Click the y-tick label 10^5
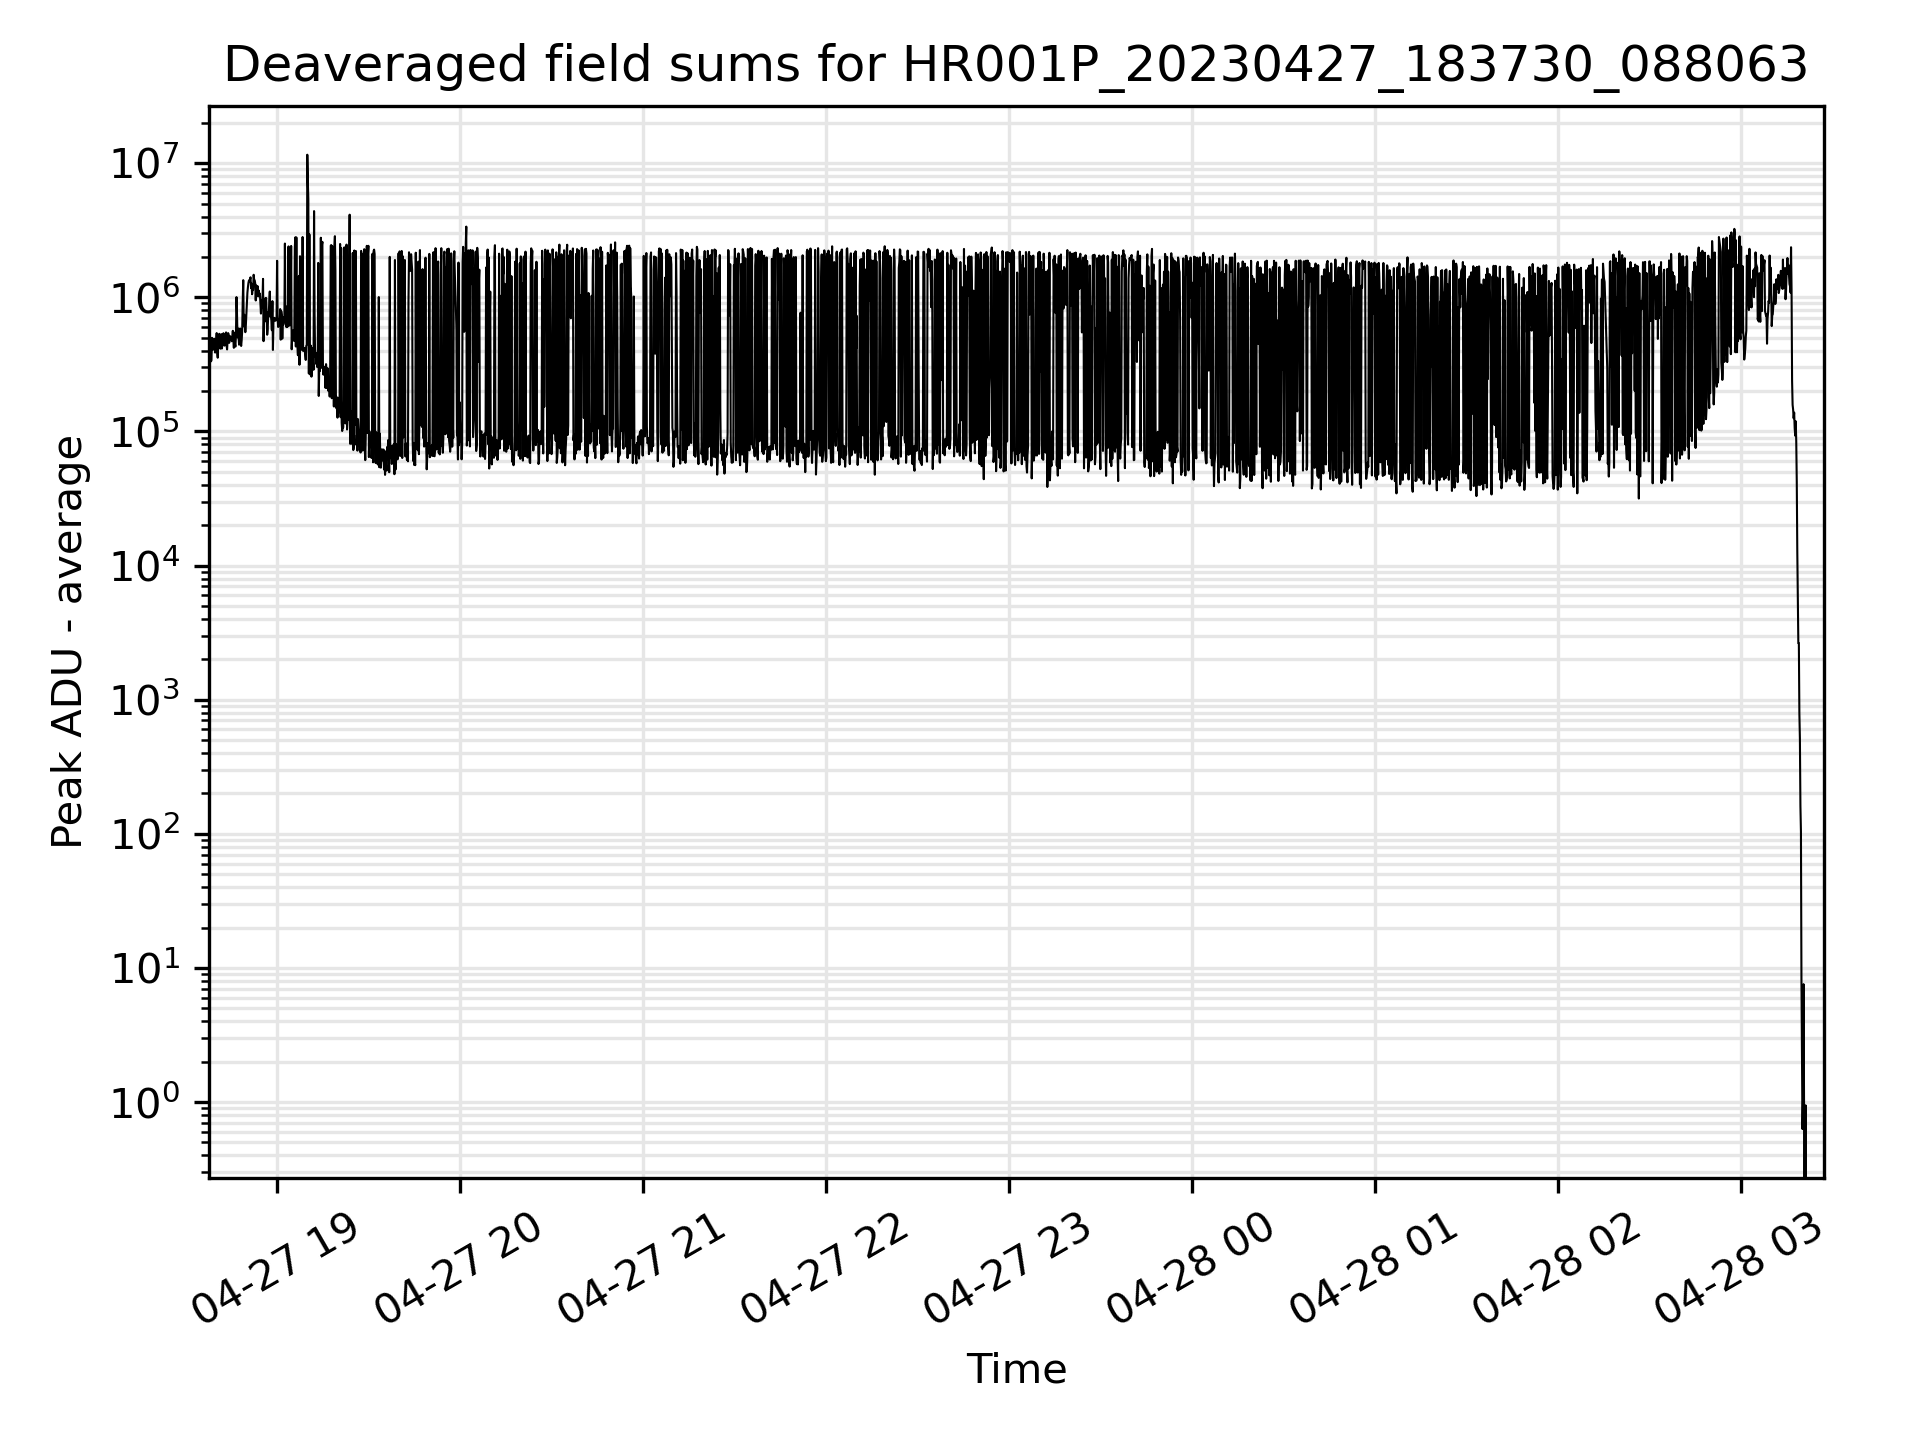Image resolution: width=1920 pixels, height=1440 pixels. point(146,430)
